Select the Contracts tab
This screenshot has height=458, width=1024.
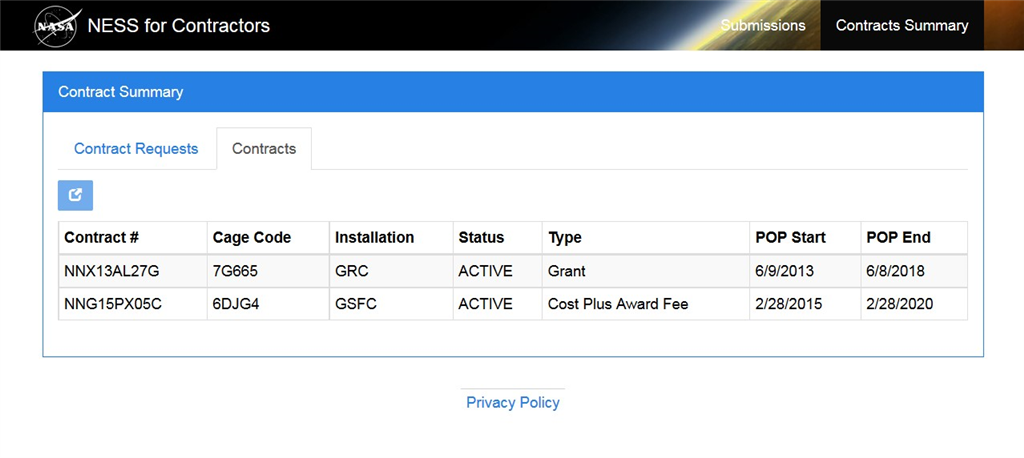coord(264,149)
